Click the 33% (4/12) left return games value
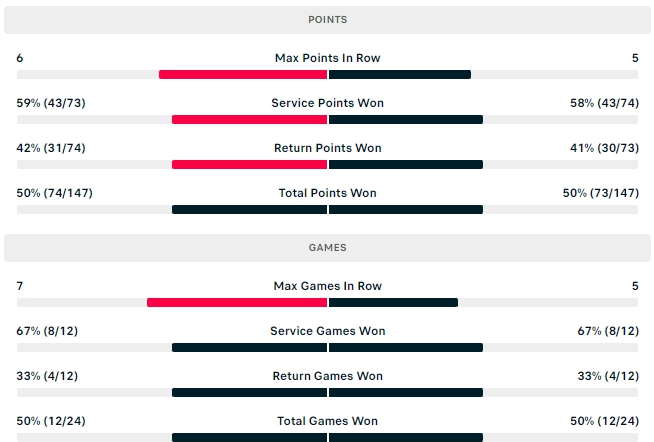 [x=47, y=376]
